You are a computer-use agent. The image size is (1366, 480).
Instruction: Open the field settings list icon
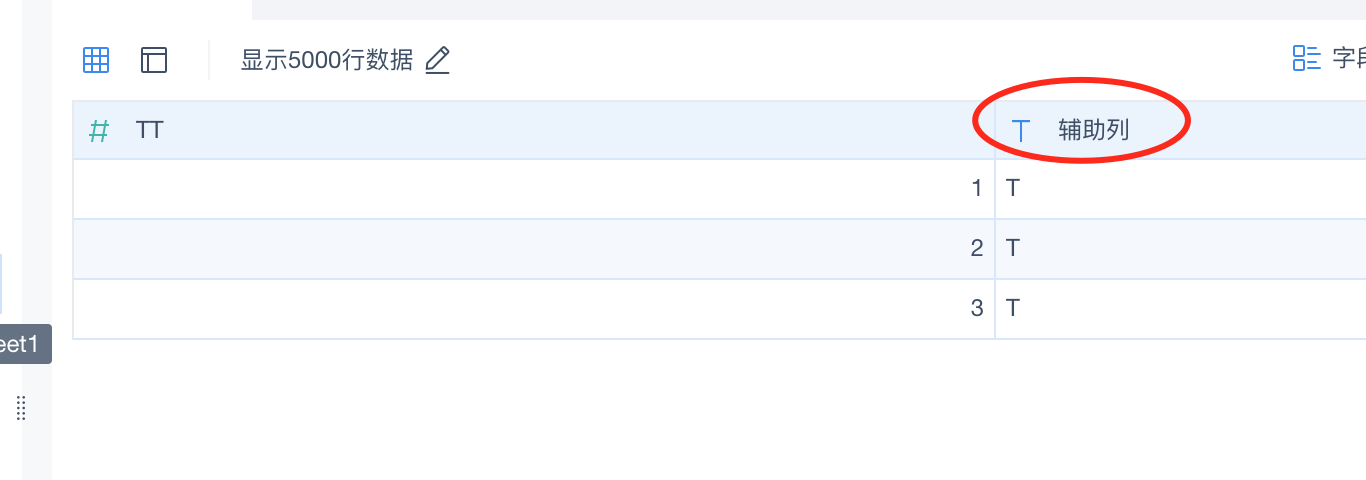[x=1306, y=58]
